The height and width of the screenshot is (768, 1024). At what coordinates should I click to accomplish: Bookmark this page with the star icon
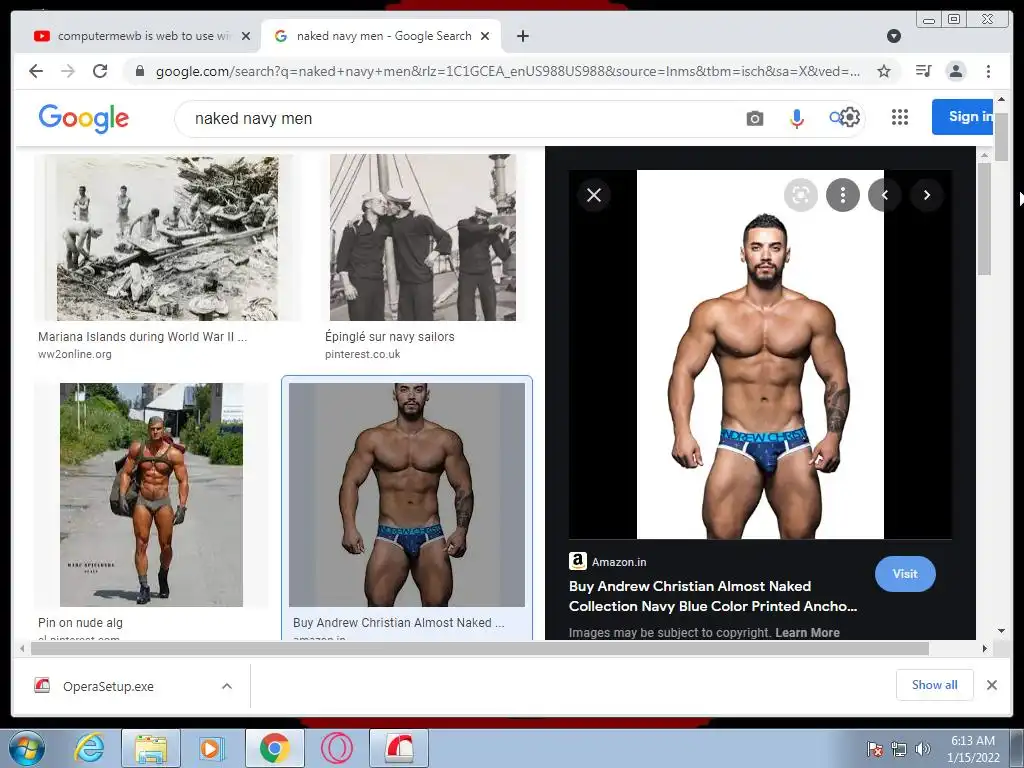click(884, 71)
